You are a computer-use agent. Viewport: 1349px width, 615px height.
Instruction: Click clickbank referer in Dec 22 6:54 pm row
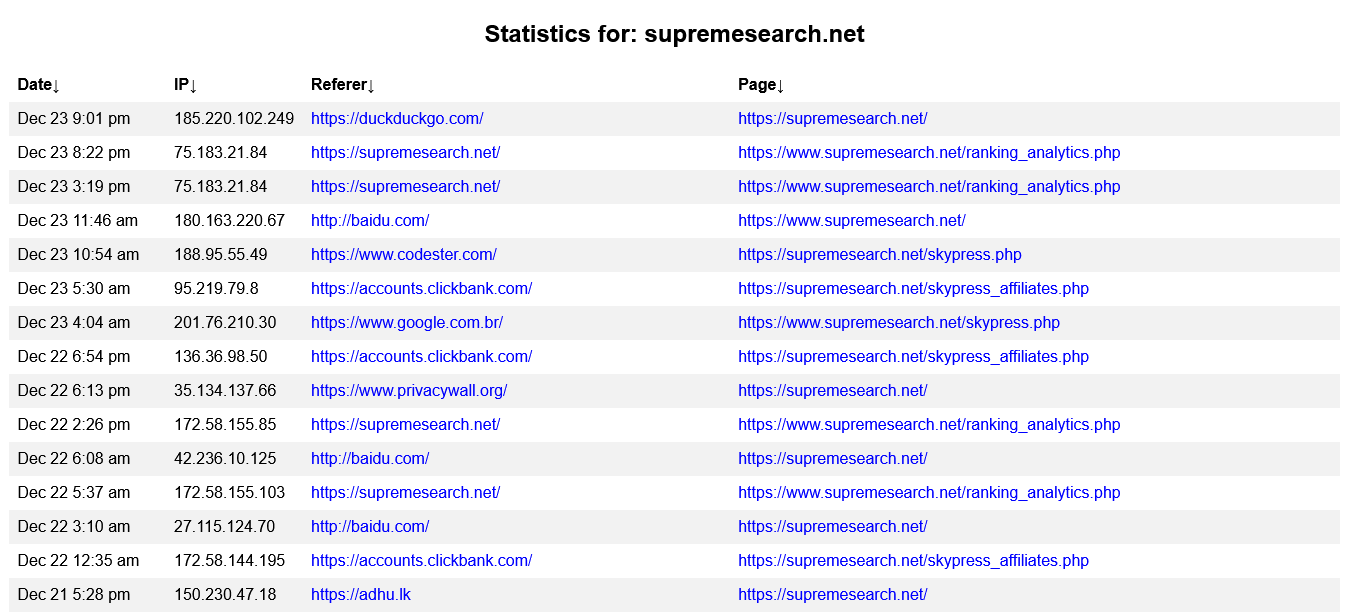pos(421,357)
